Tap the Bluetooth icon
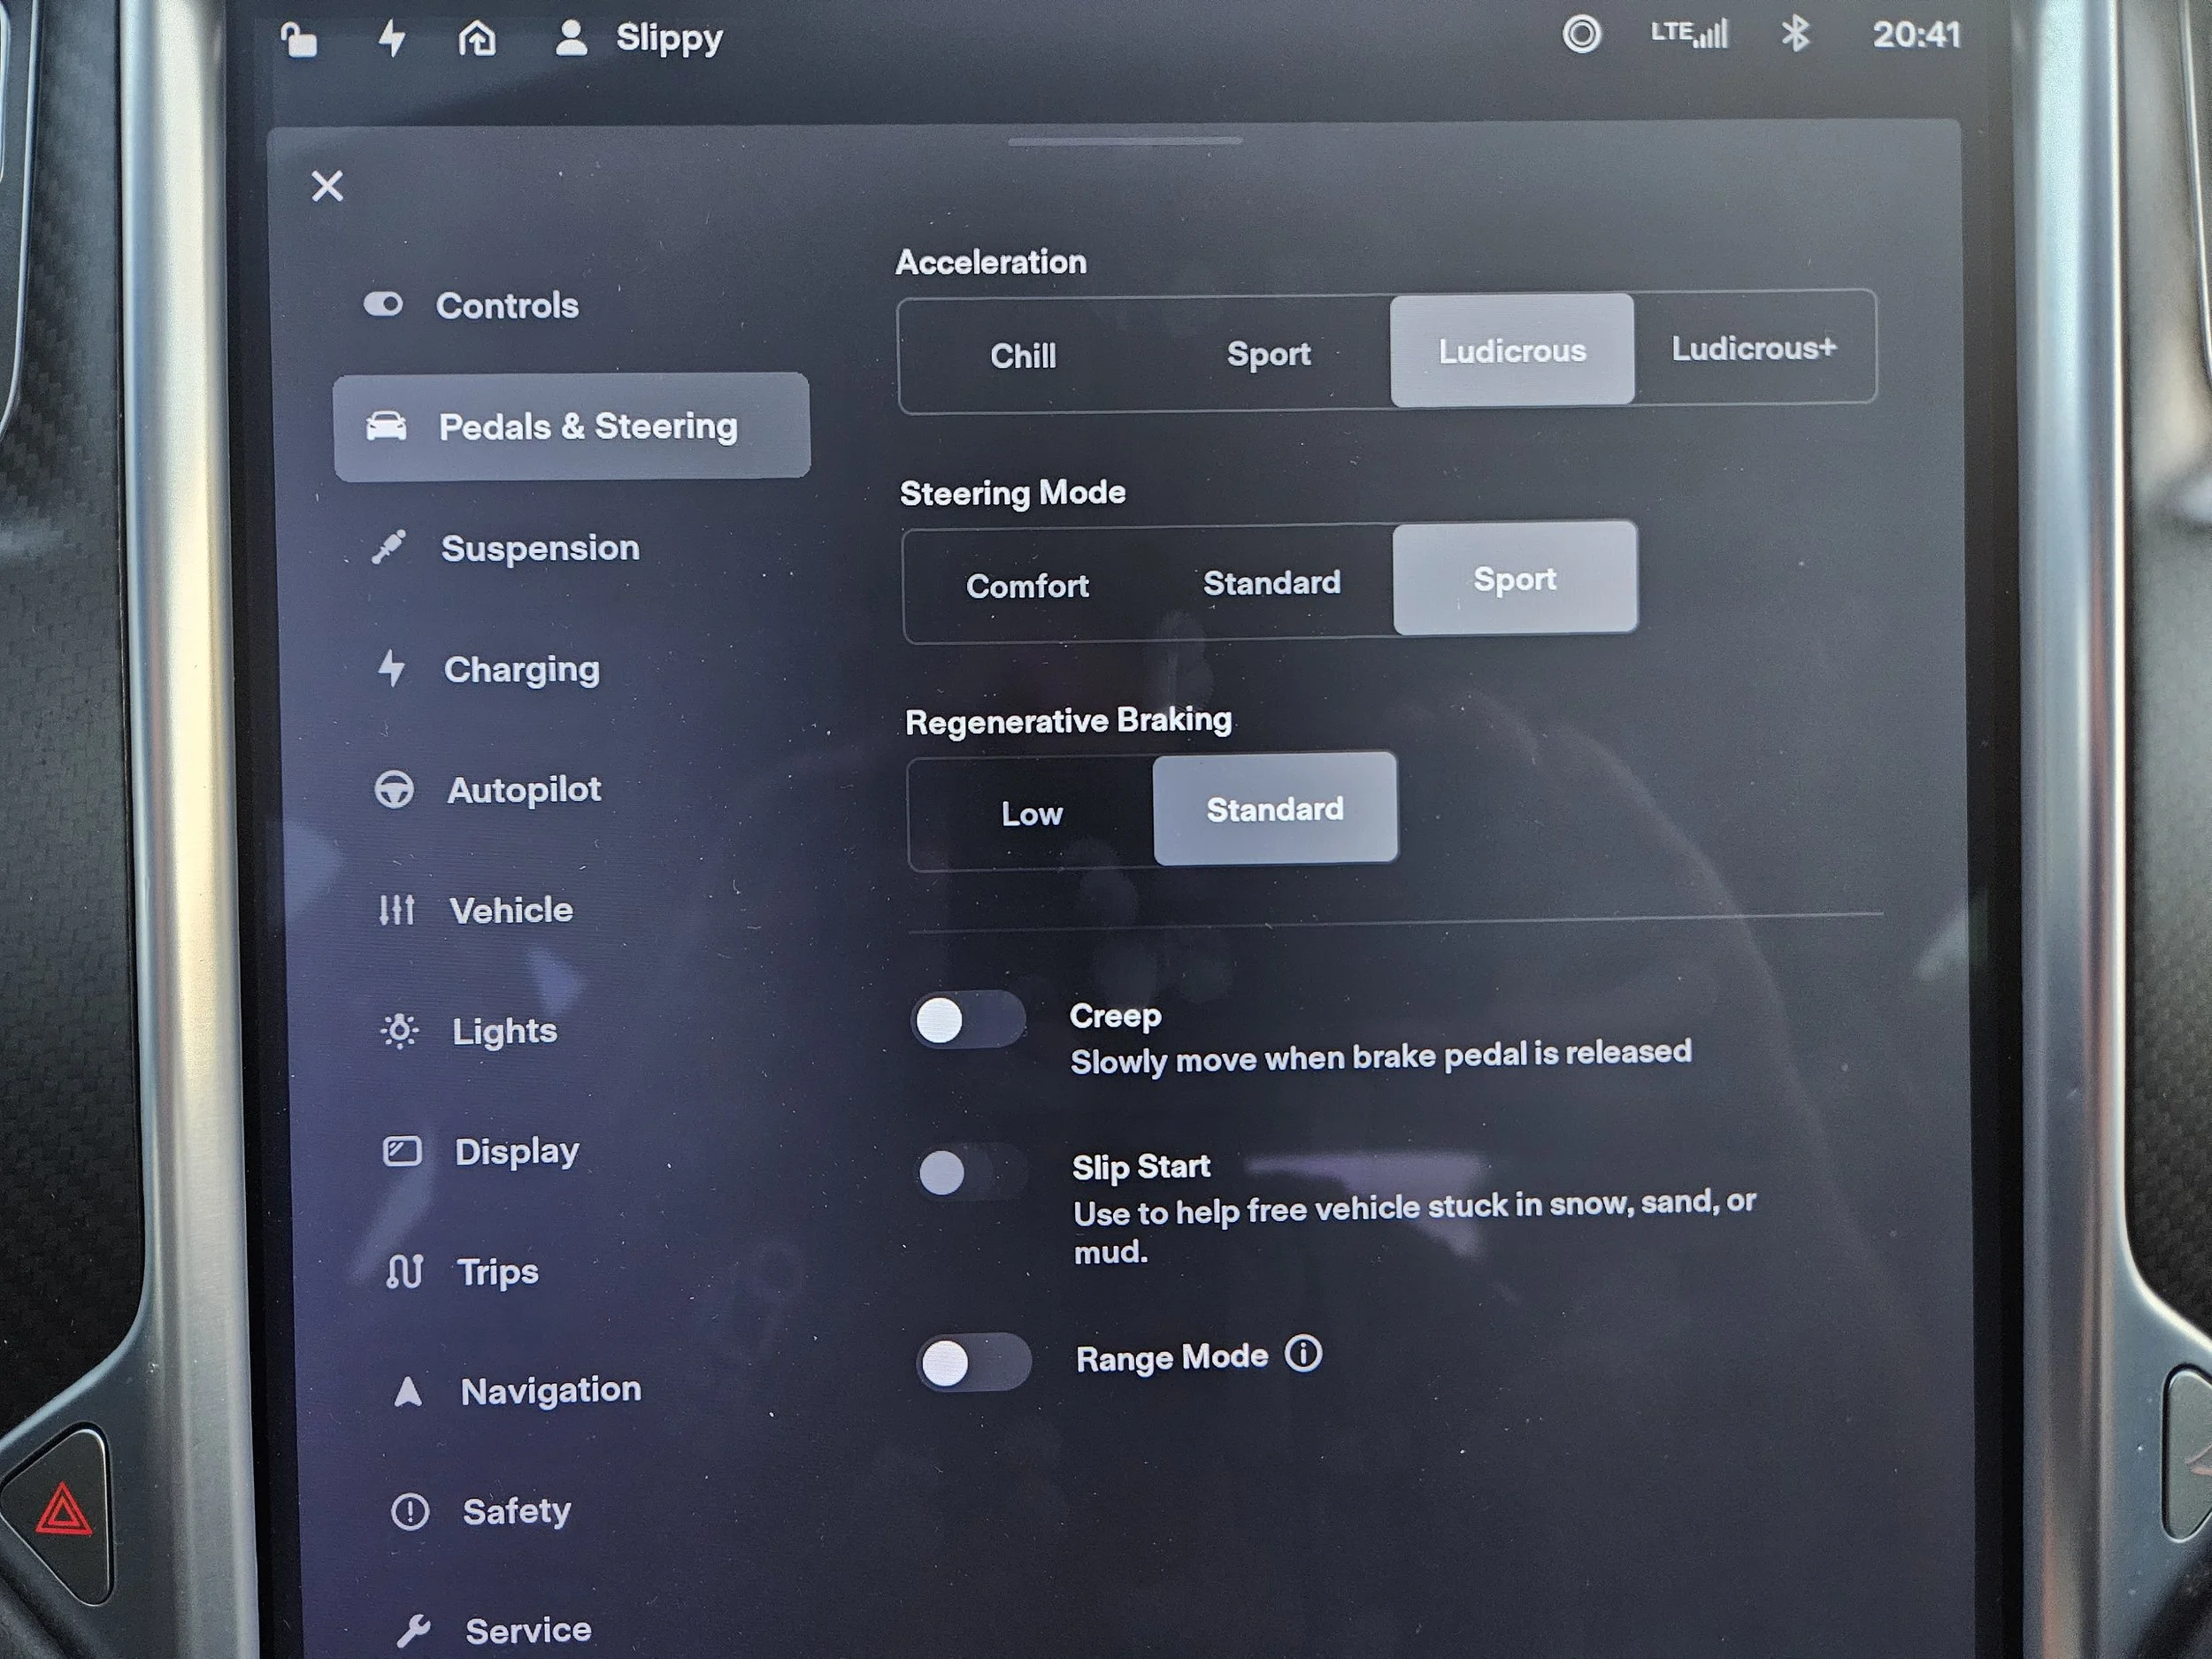This screenshot has width=2212, height=1659. click(1796, 34)
